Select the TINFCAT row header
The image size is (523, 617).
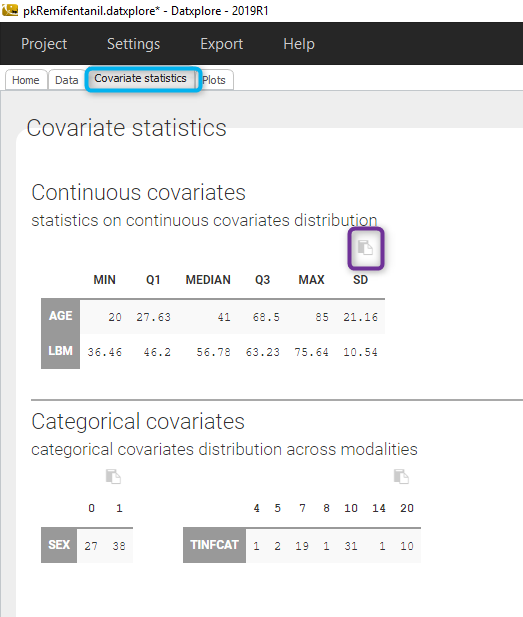(x=214, y=545)
